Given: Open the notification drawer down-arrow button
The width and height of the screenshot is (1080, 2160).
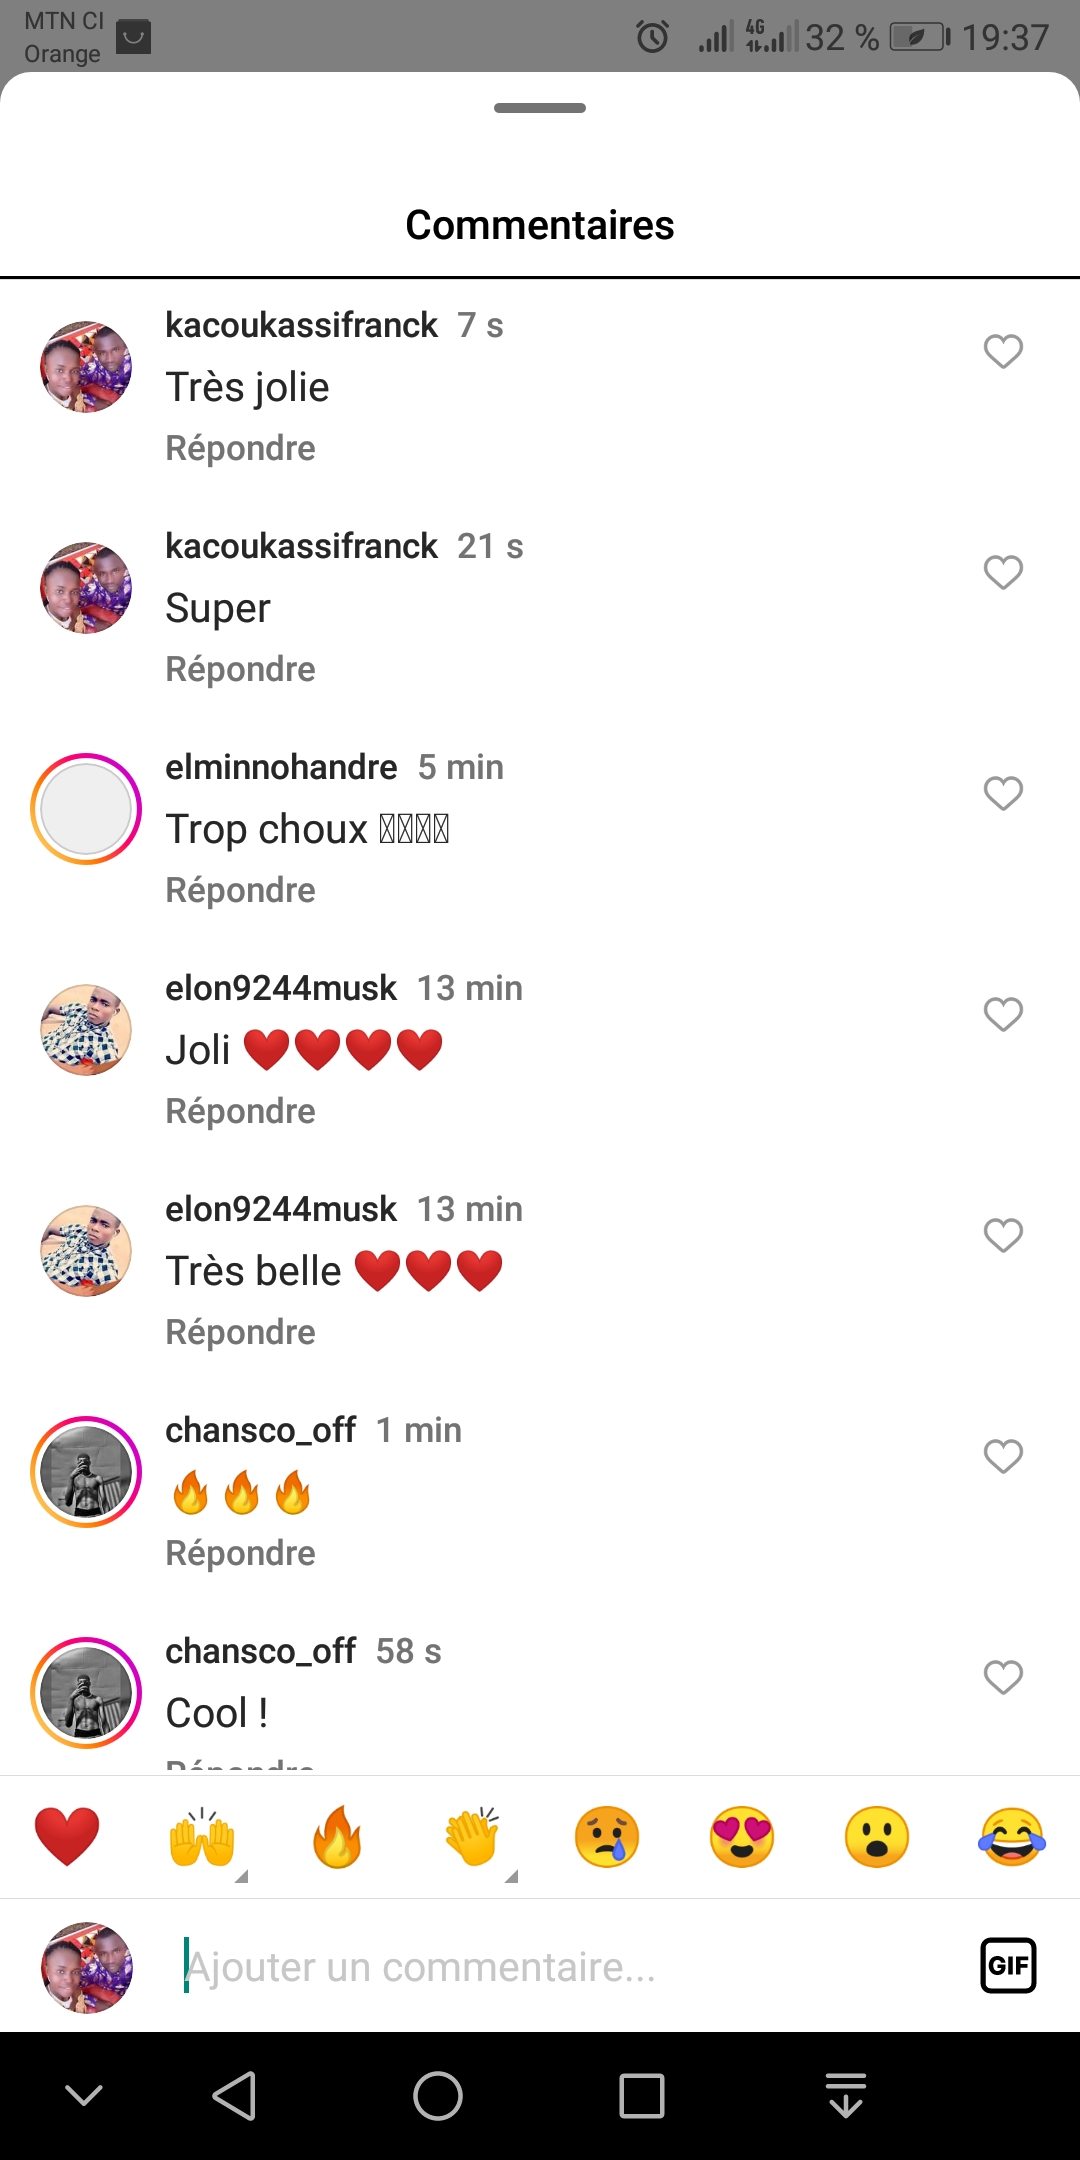Looking at the screenshot, I should point(846,2095).
